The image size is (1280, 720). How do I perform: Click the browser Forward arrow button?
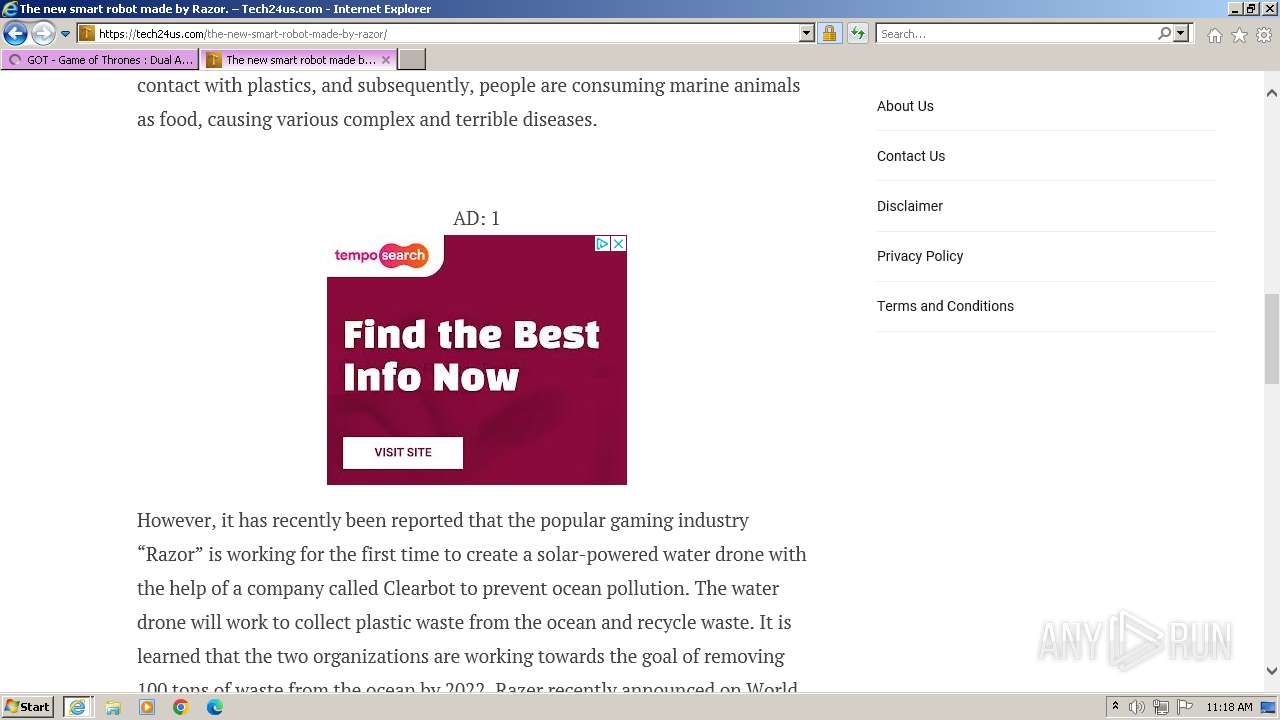(x=42, y=33)
